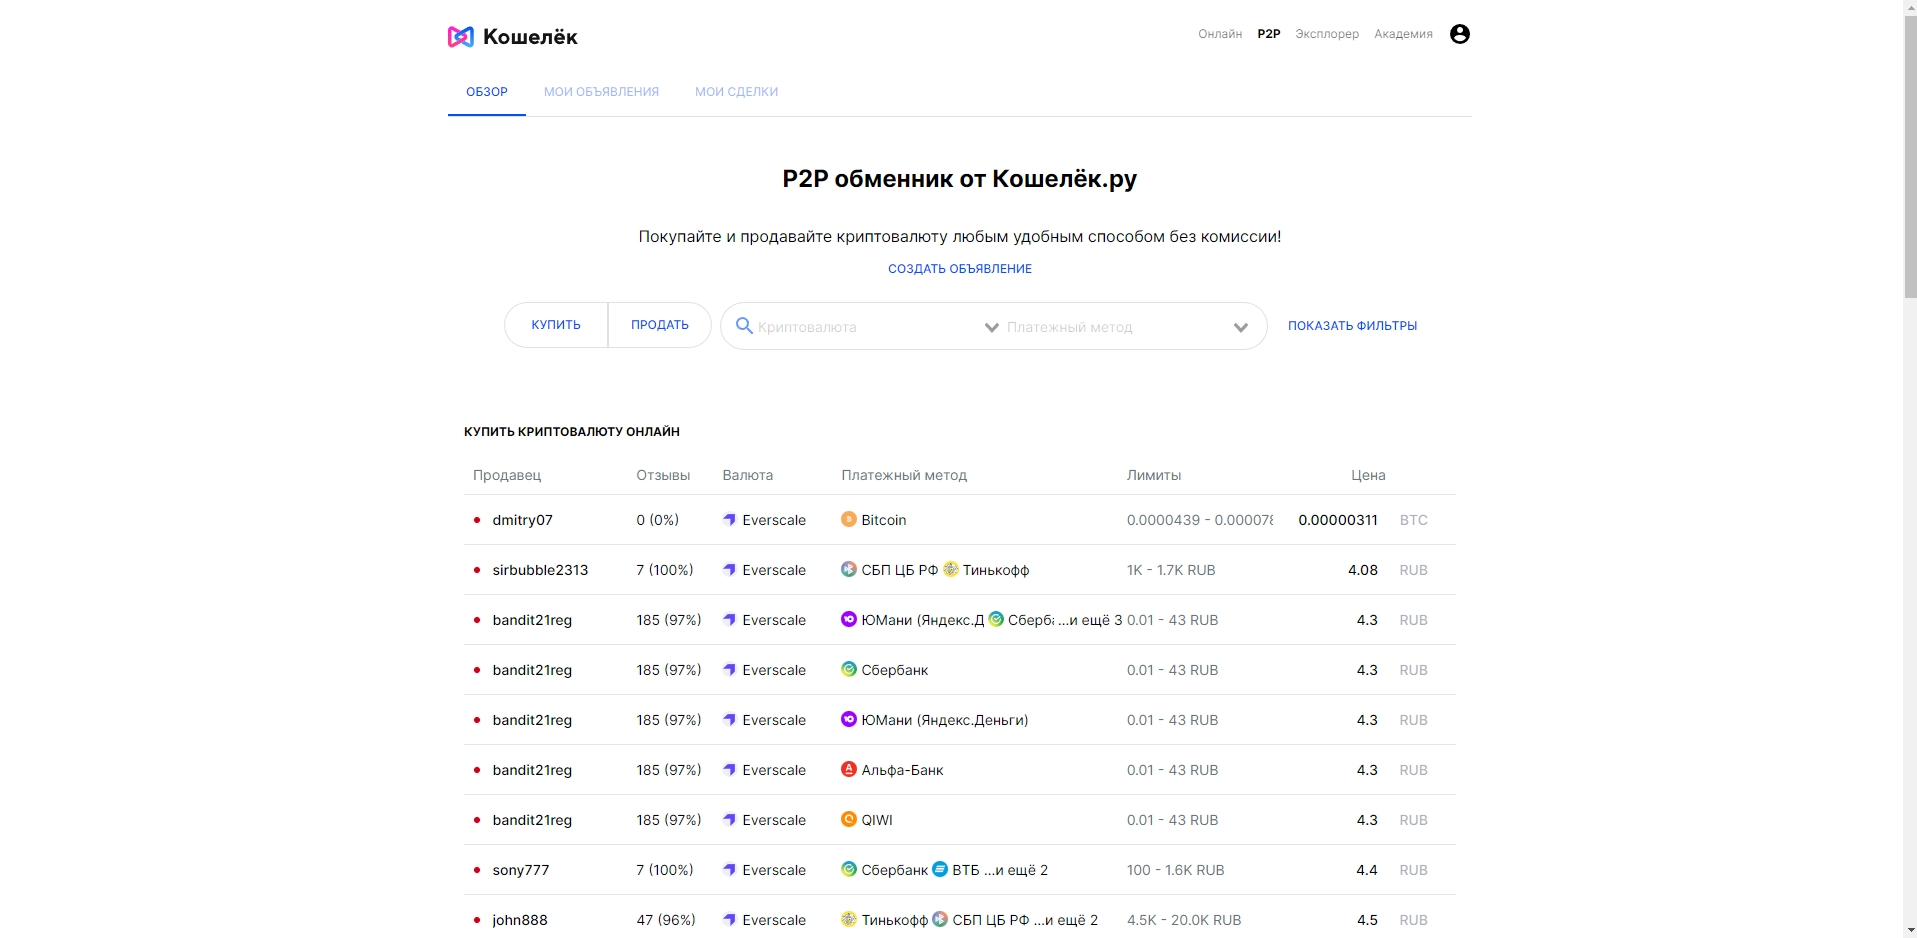The image size is (1917, 938).
Task: Click the Everscale icon in sirbubble2313 row
Action: click(730, 570)
